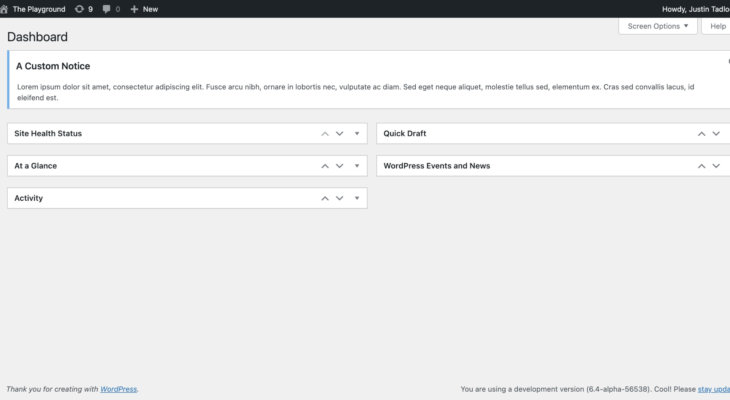Move WordPress Events and News widget up
730x400 pixels.
(x=701, y=166)
